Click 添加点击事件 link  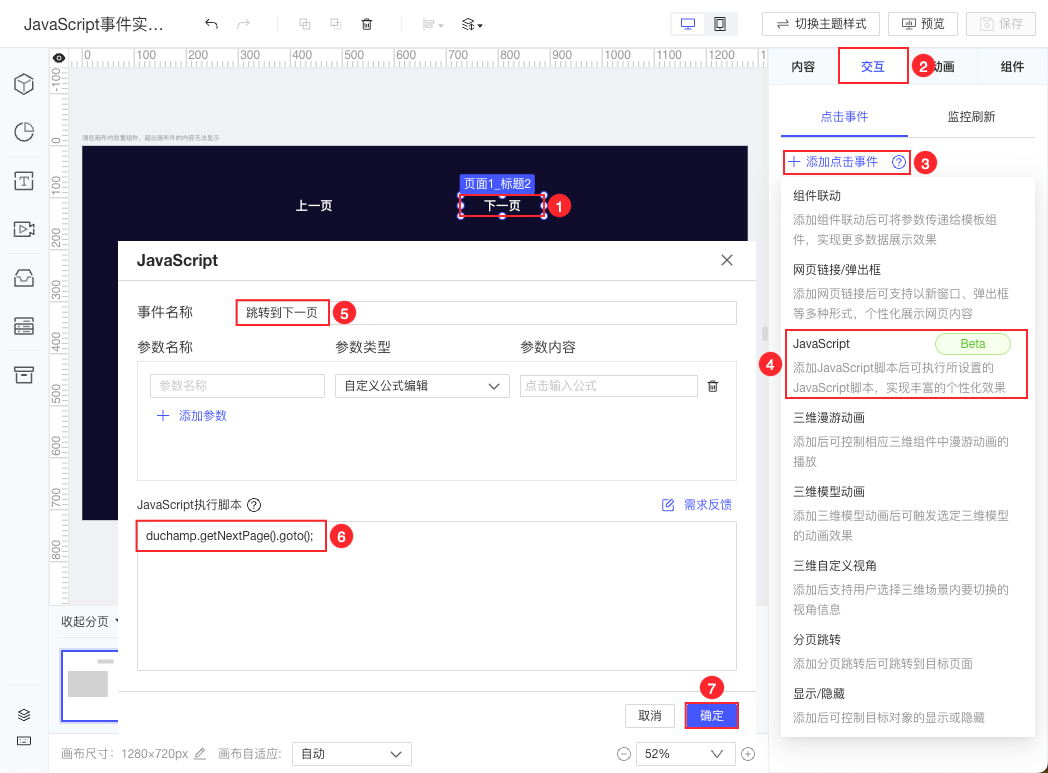pyautogui.click(x=833, y=162)
